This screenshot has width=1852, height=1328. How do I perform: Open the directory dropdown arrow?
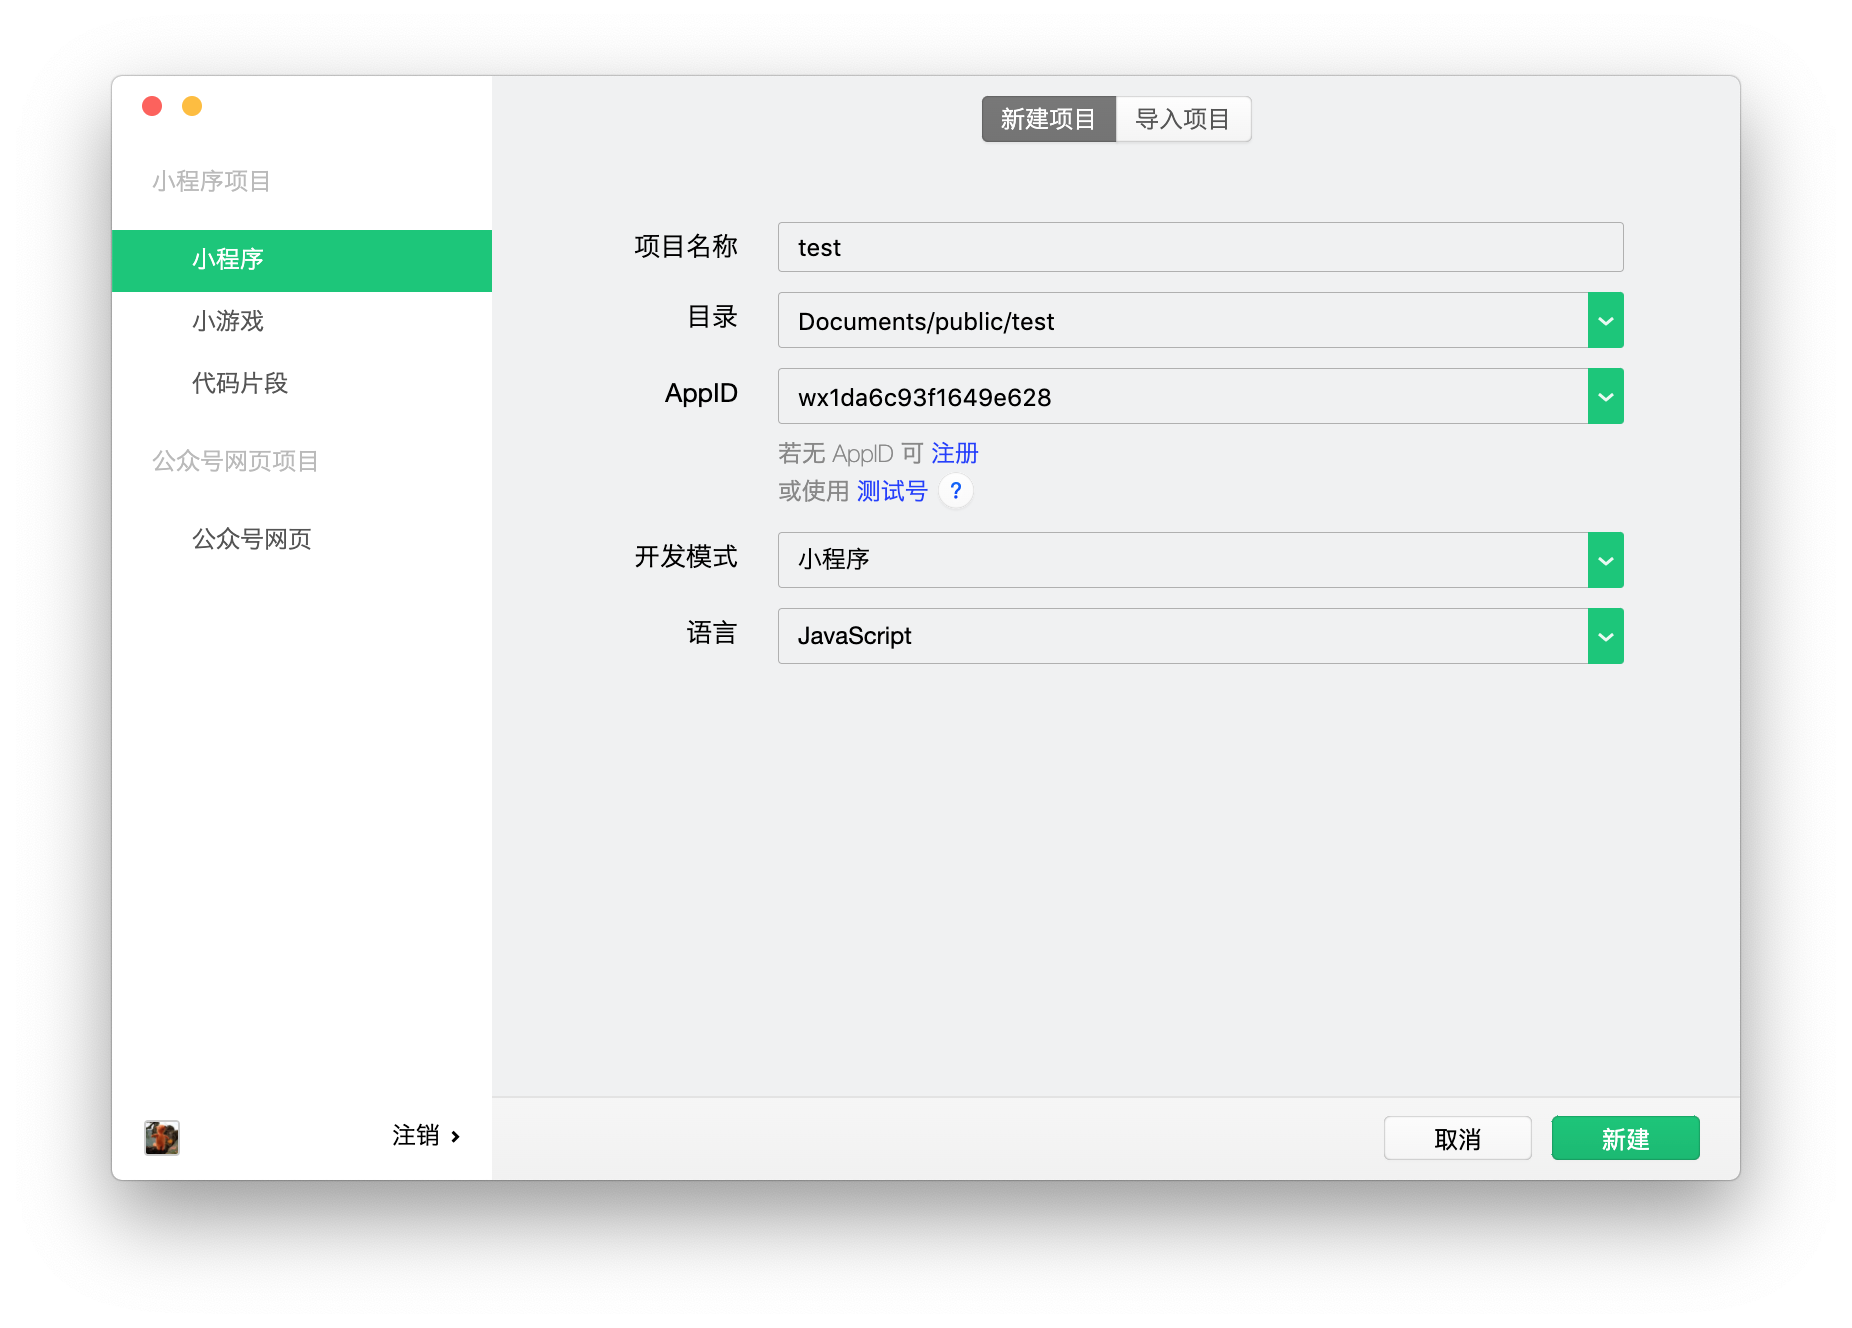(x=1606, y=321)
